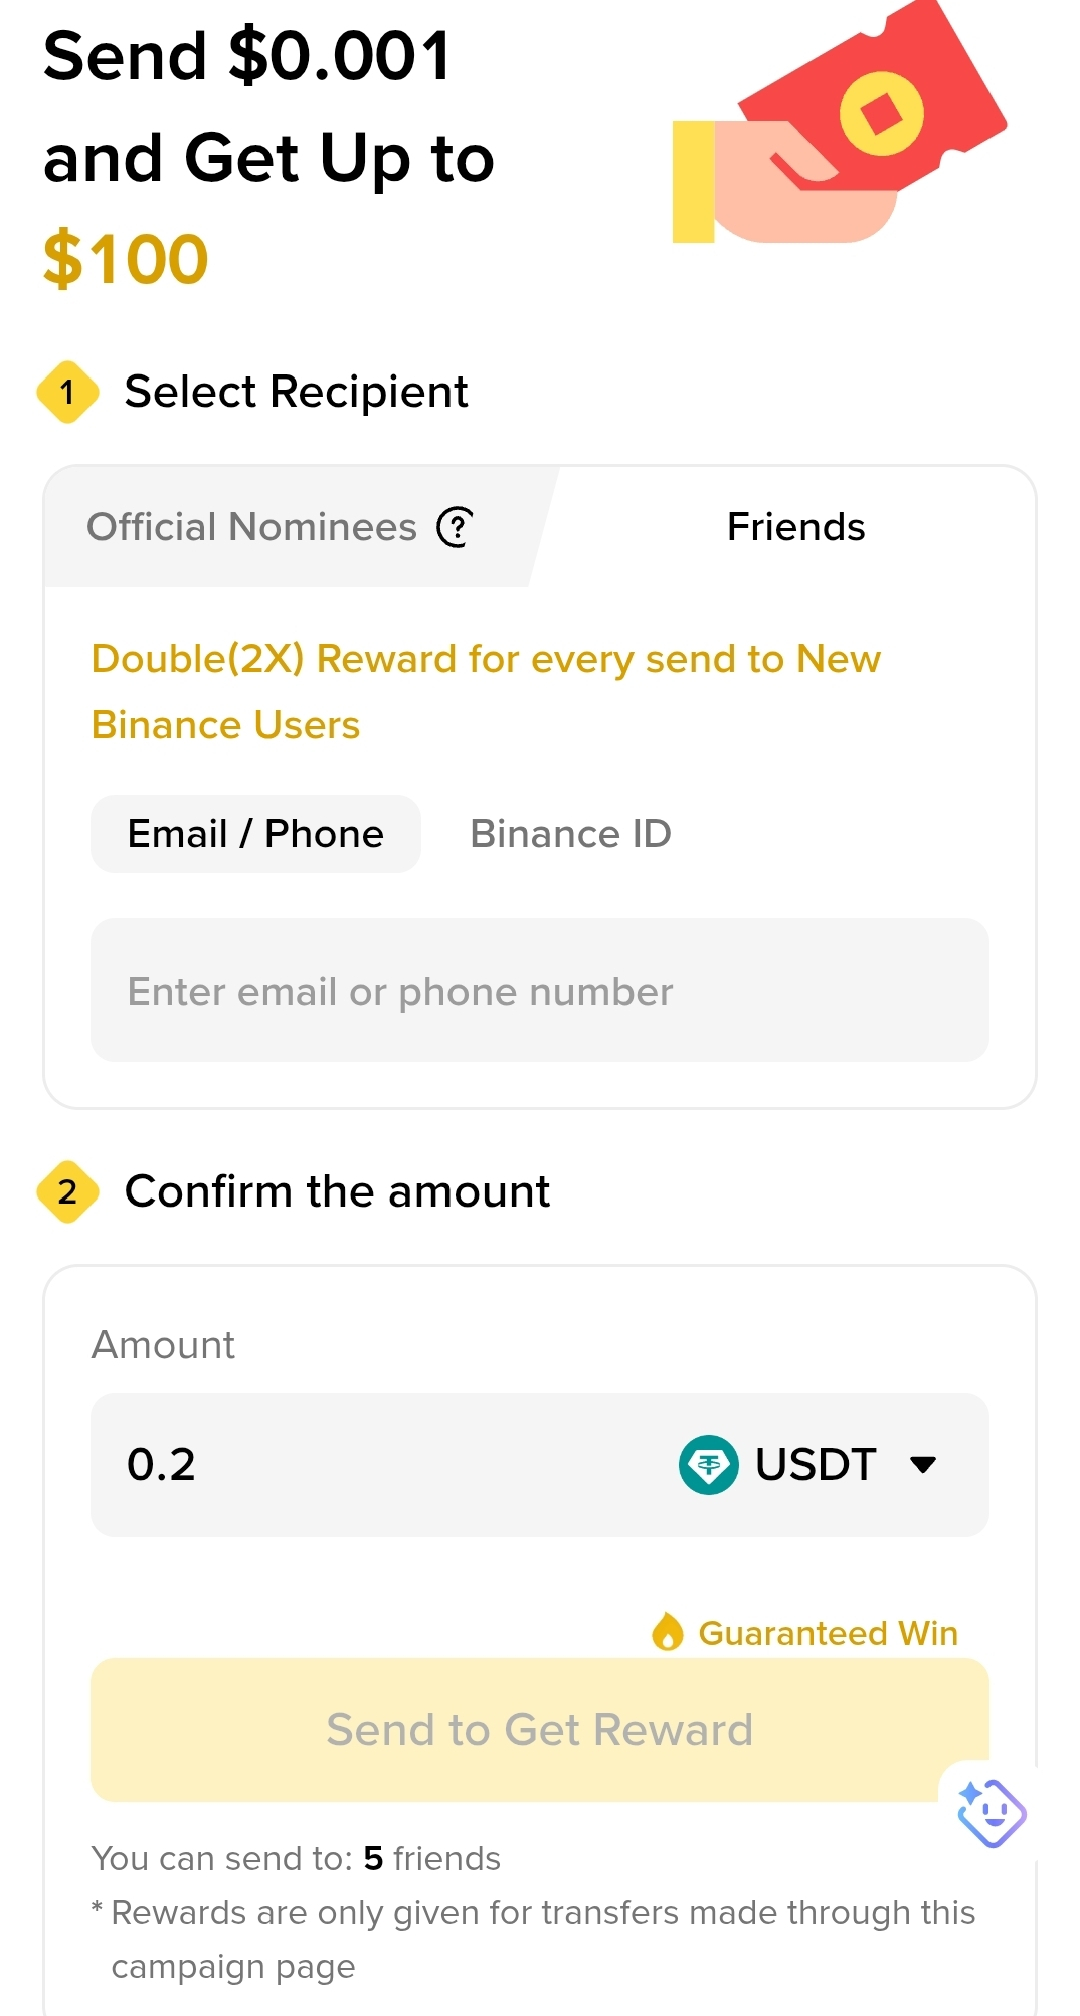Viewport: 1080px width, 2016px height.
Task: Switch to the Friends tab
Action: (x=796, y=527)
